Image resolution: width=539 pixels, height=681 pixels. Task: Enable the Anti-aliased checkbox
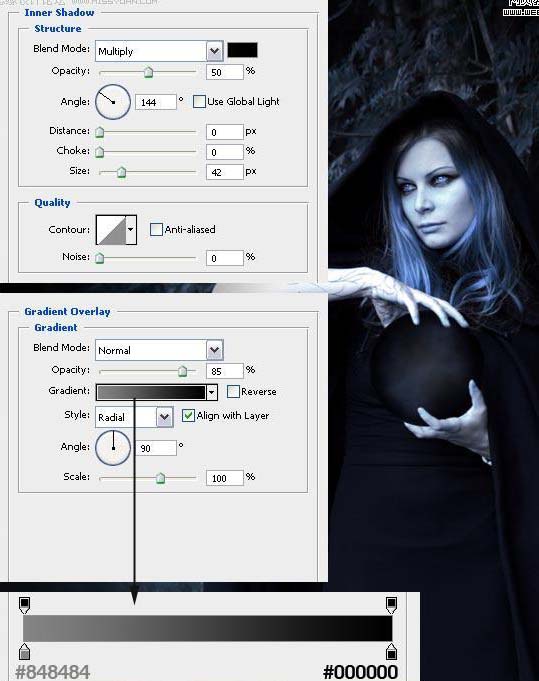coord(156,229)
